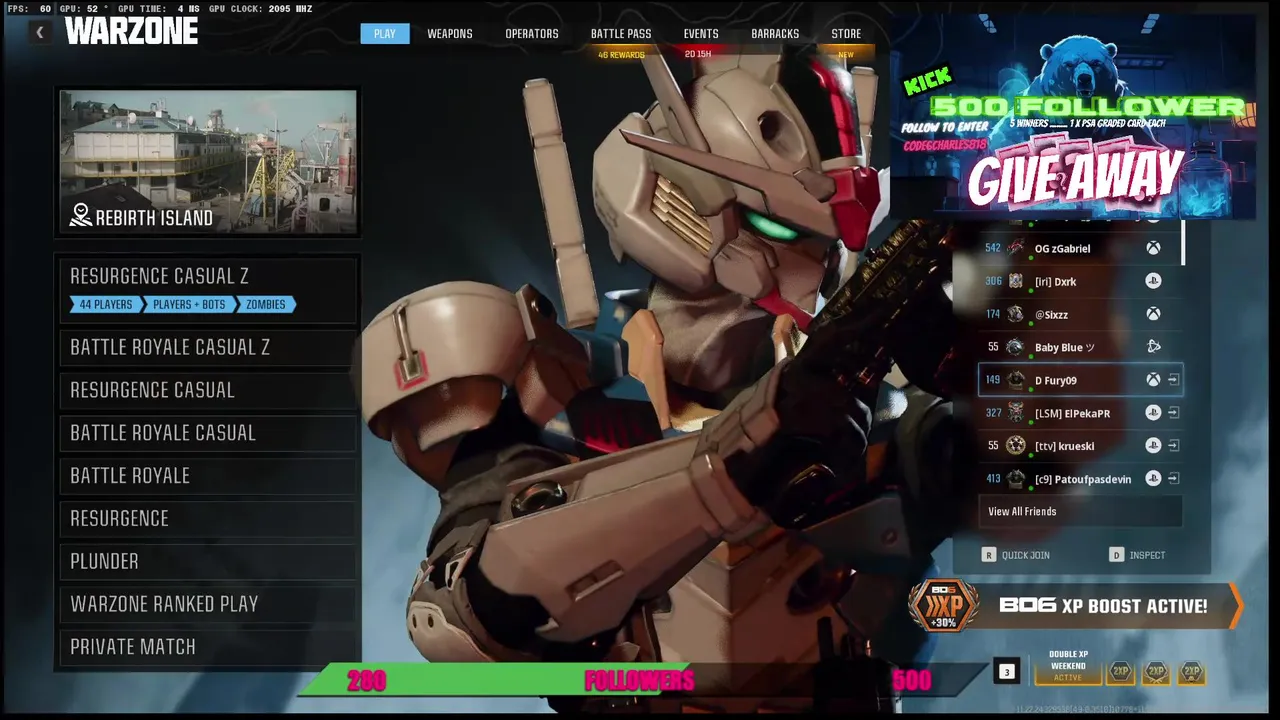This screenshot has width=1280, height=720.
Task: Open the Battle Pass tab
Action: (x=621, y=34)
